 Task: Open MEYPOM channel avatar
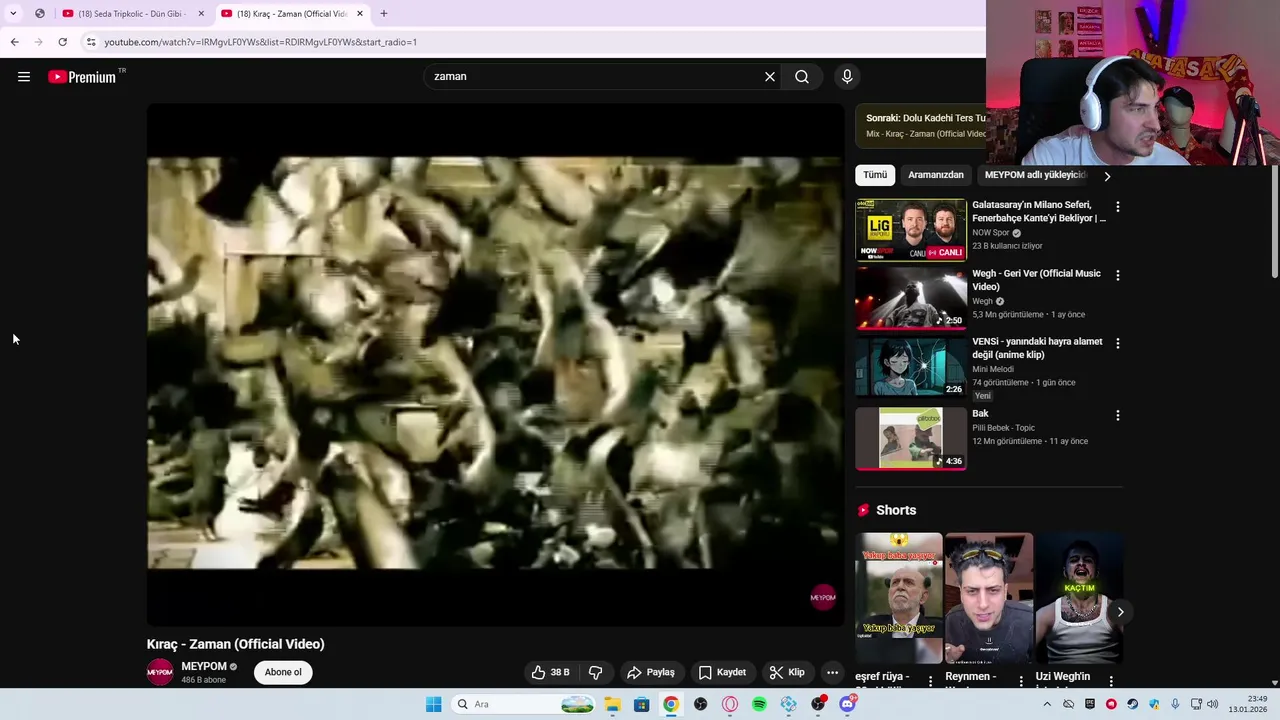[160, 673]
